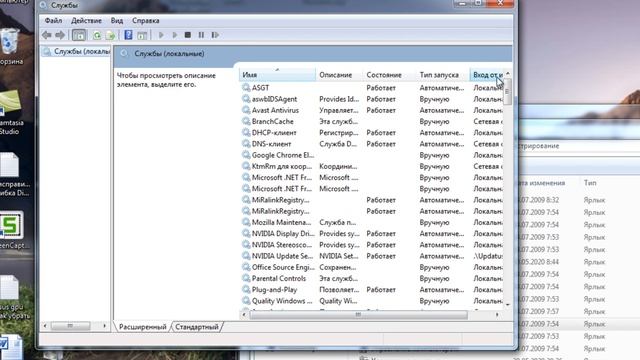Sort by the Вход от имени column header
Viewport: 640px width, 360px height.
[487, 75]
